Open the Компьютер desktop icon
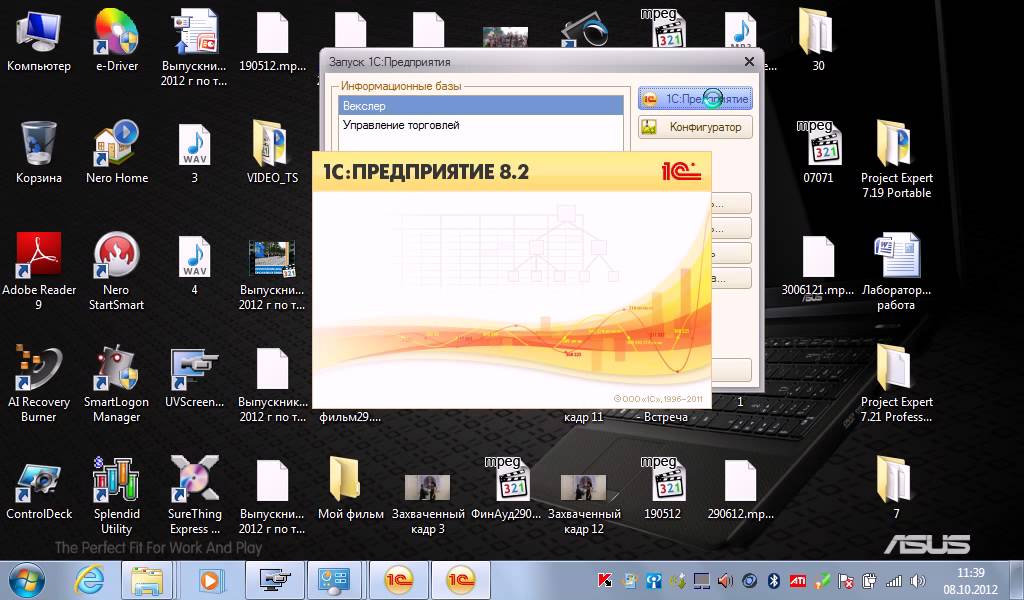This screenshot has height=600, width=1024. tap(39, 40)
